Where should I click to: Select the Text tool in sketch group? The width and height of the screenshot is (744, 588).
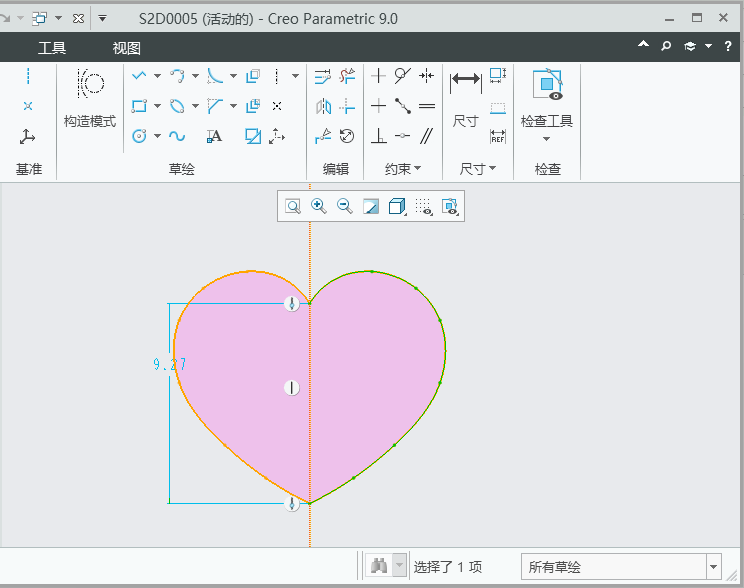(214, 136)
